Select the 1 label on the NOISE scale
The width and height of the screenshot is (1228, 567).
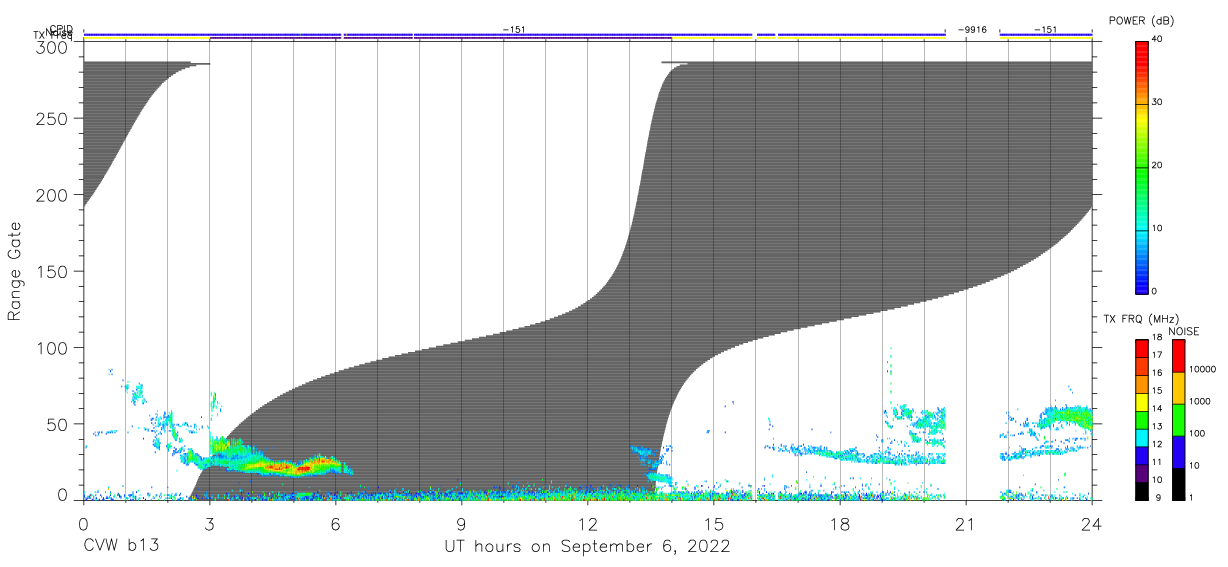pyautogui.click(x=1193, y=497)
